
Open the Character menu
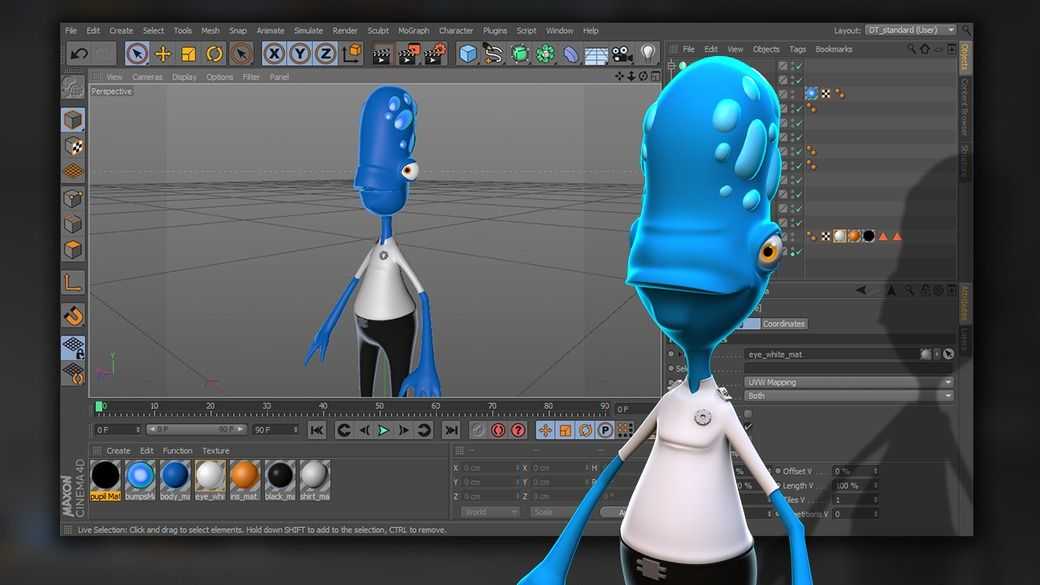(456, 31)
